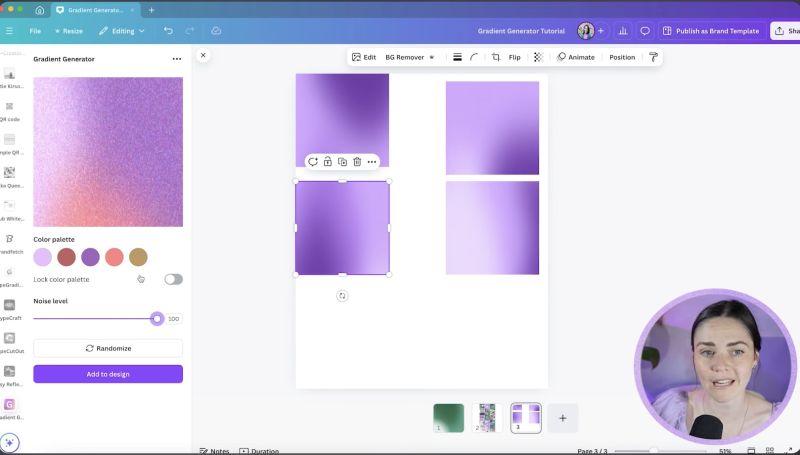Screen dimensions: 800x455
Task: Open the Resize menu
Action: [x=69, y=31]
